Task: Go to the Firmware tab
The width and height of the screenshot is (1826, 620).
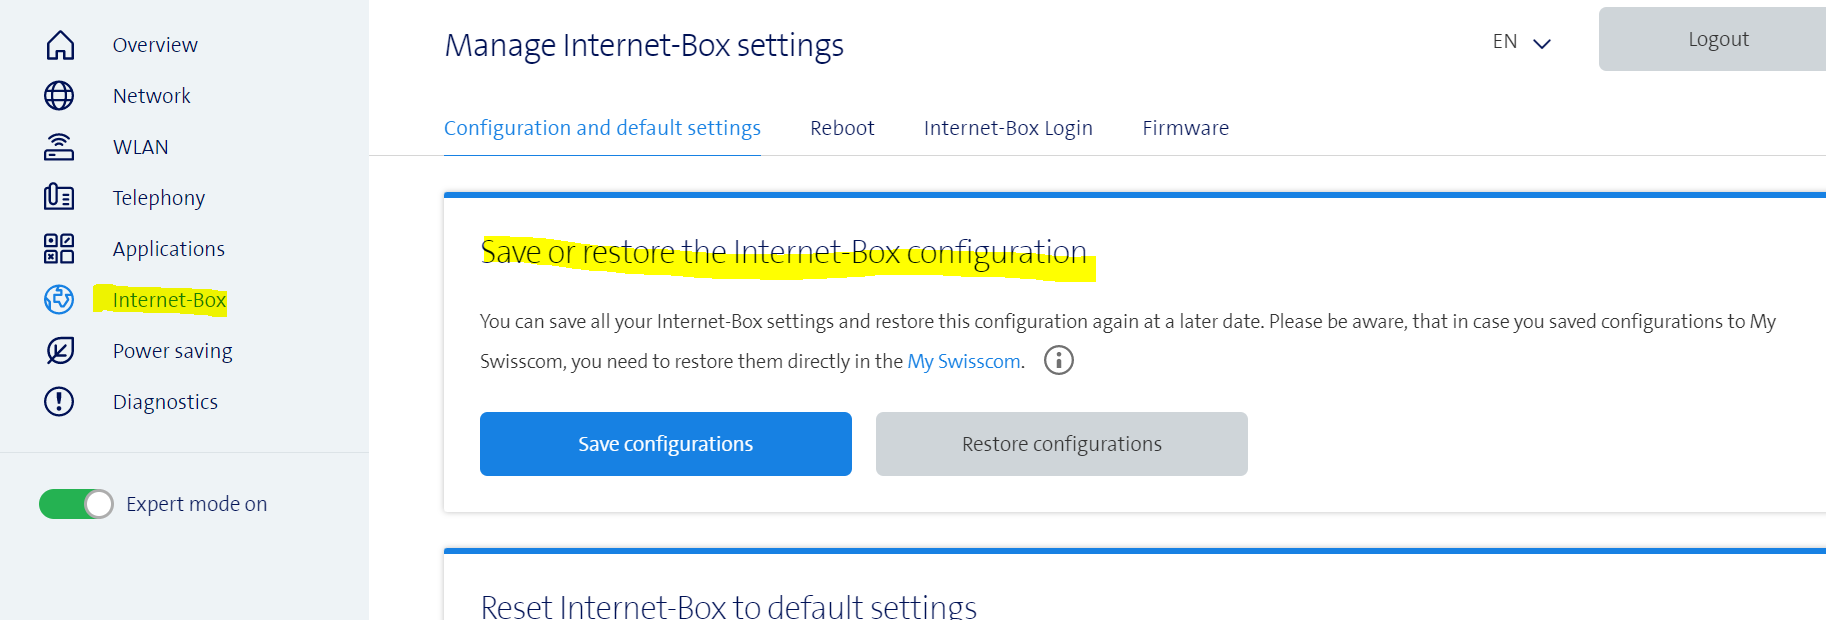Action: pyautogui.click(x=1185, y=128)
